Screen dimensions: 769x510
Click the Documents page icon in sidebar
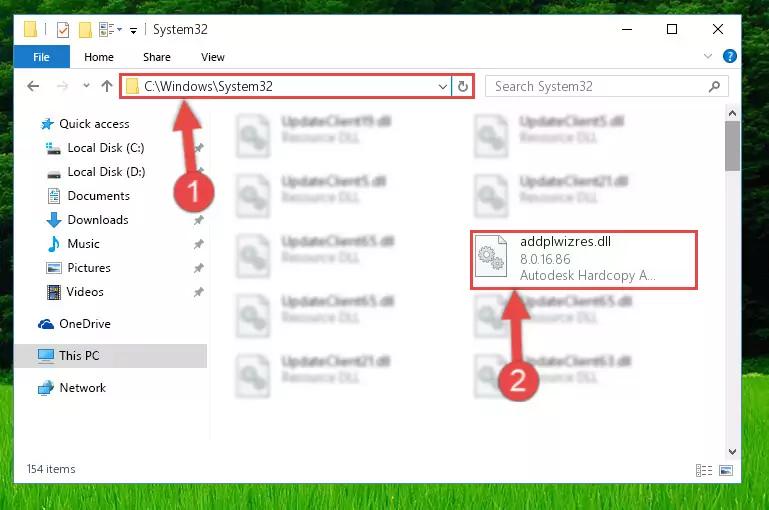[53, 196]
